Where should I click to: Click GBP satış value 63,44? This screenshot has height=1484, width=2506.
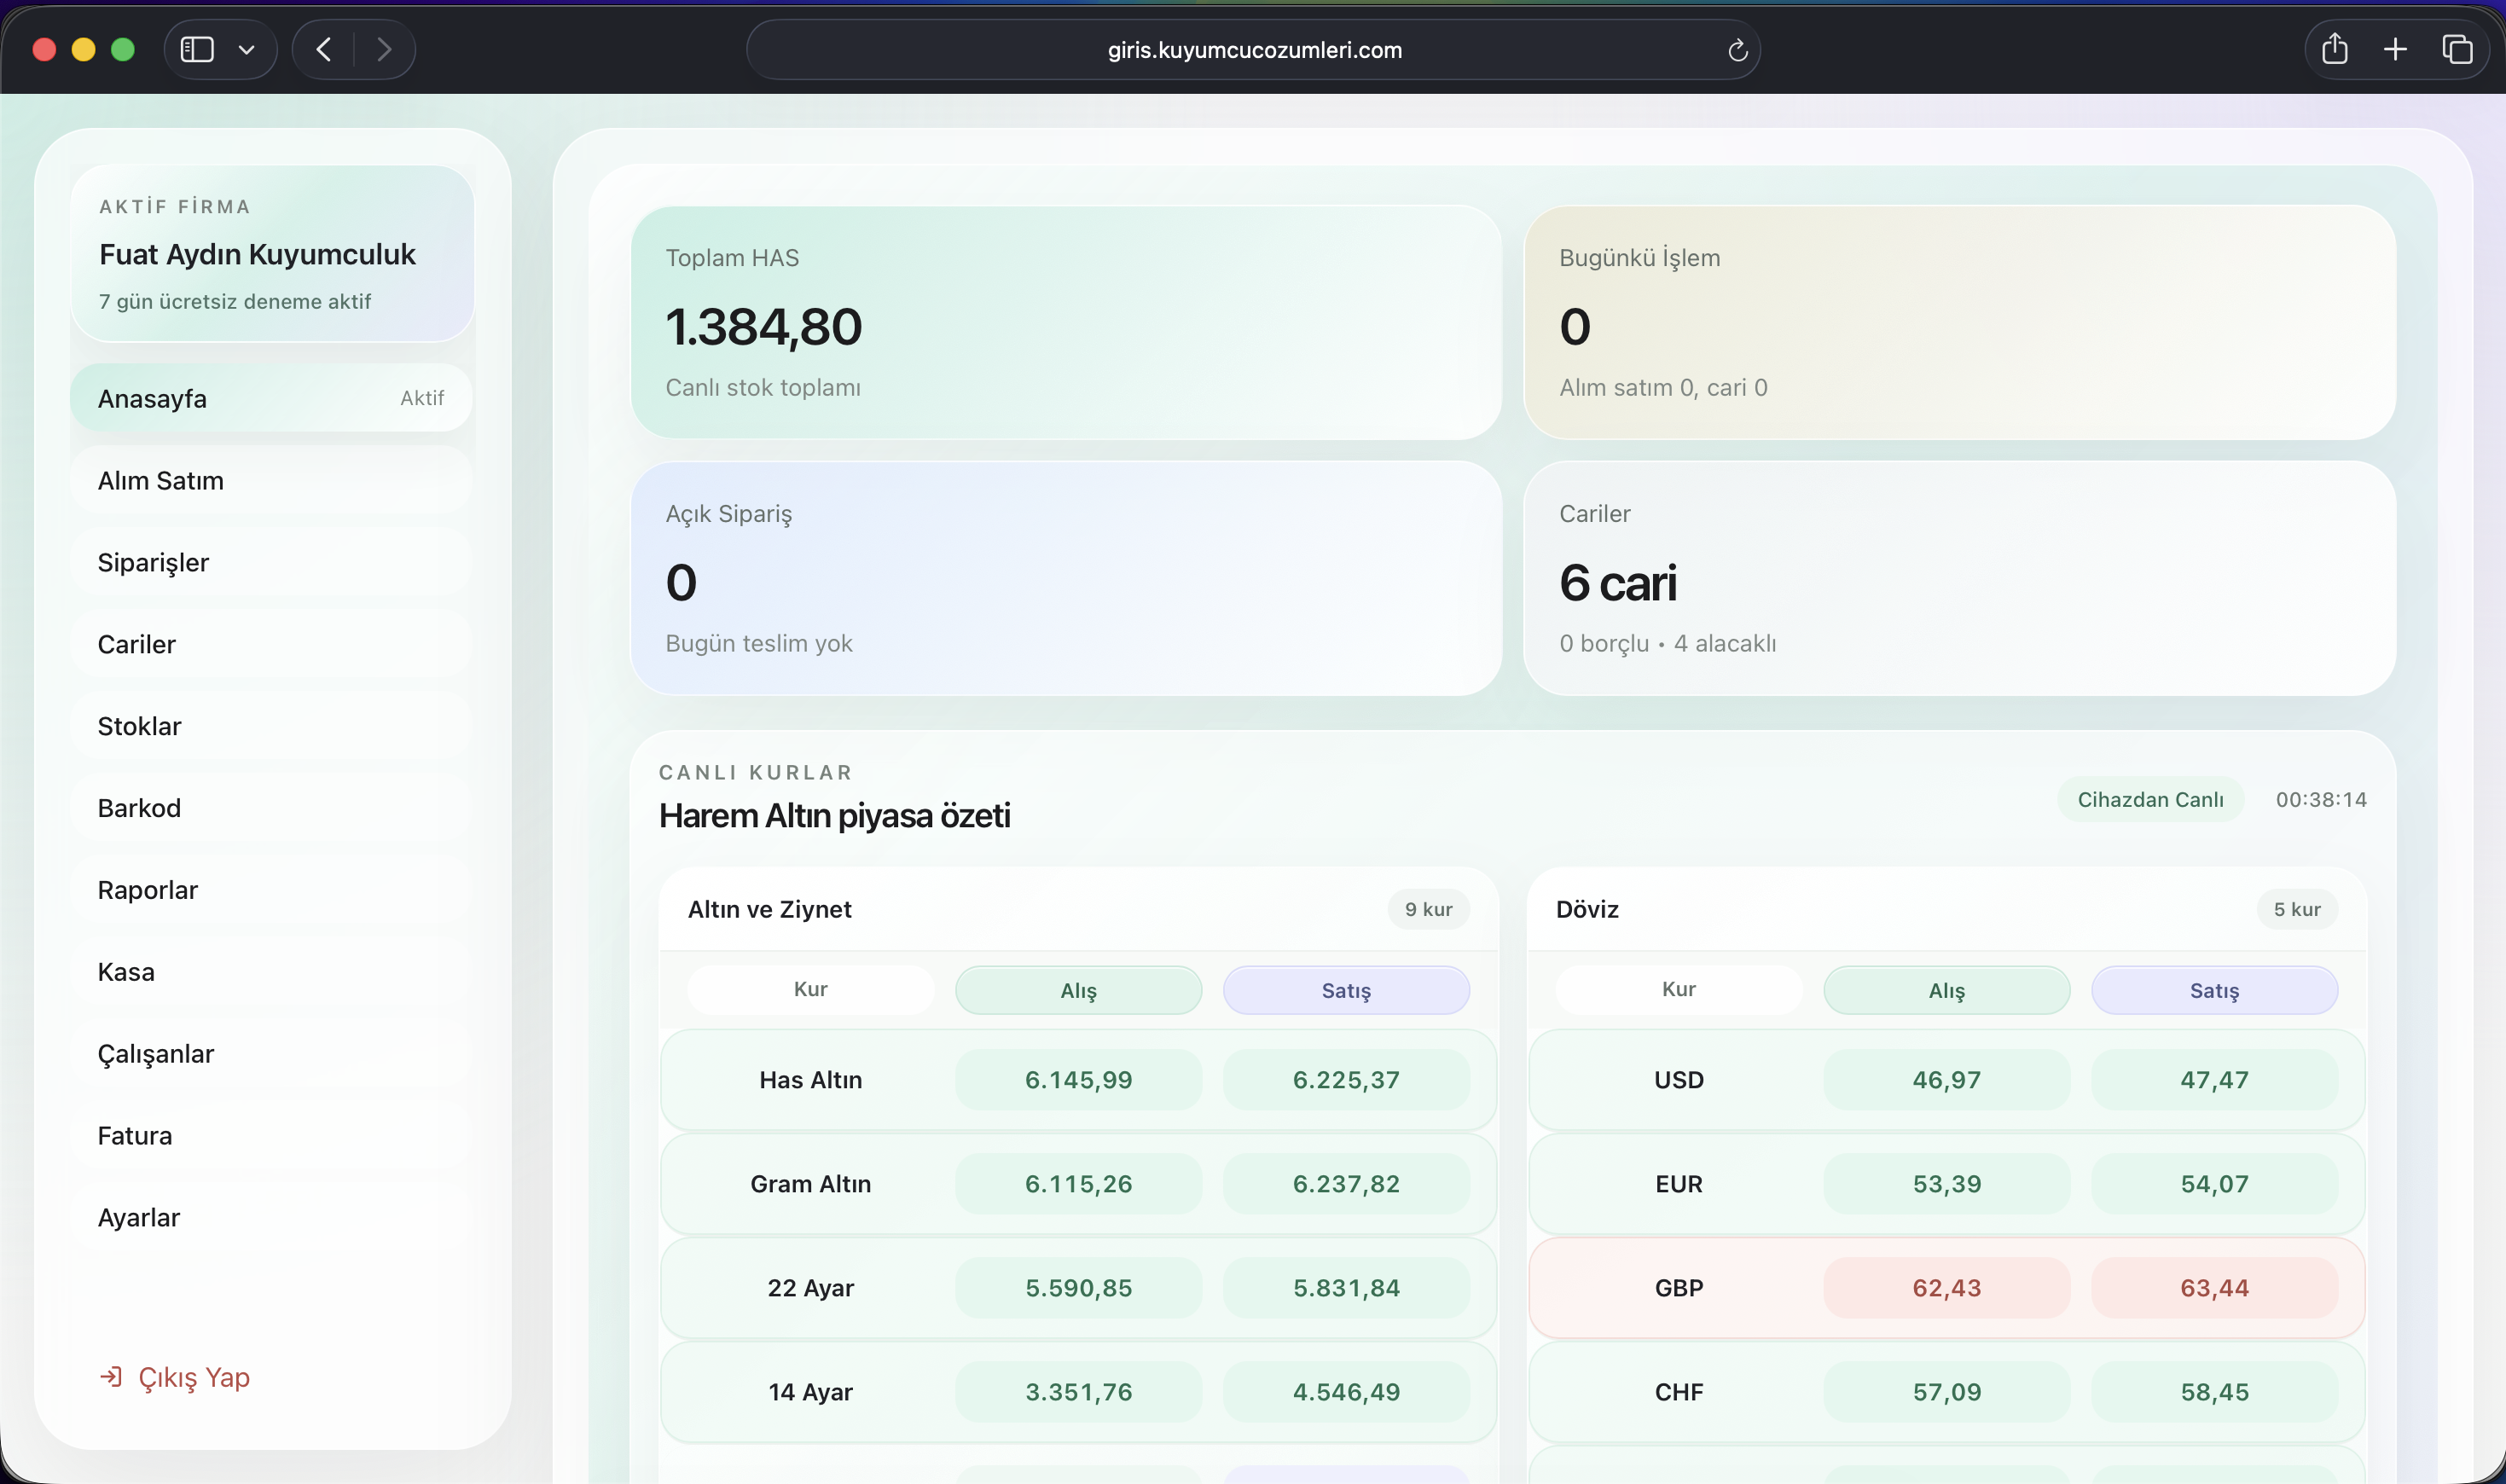click(x=2214, y=1288)
